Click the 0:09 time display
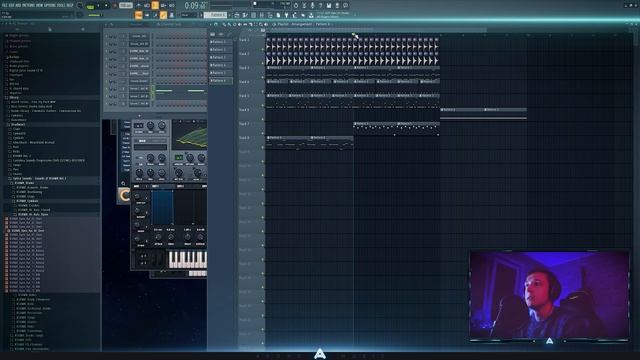The width and height of the screenshot is (640, 360). point(196,6)
